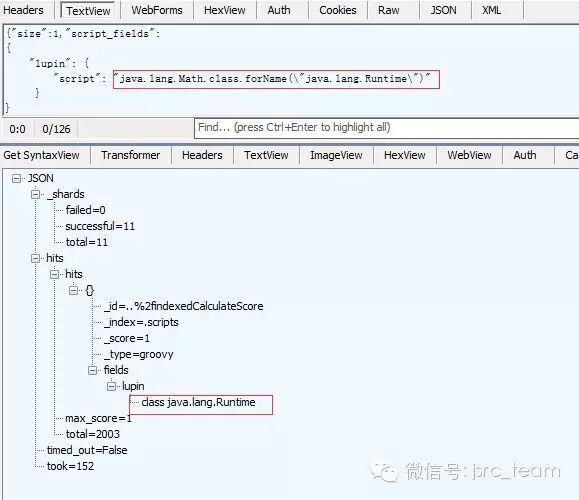This screenshot has width=579, height=500.
Task: Open the request HexView tab
Action: click(x=225, y=10)
